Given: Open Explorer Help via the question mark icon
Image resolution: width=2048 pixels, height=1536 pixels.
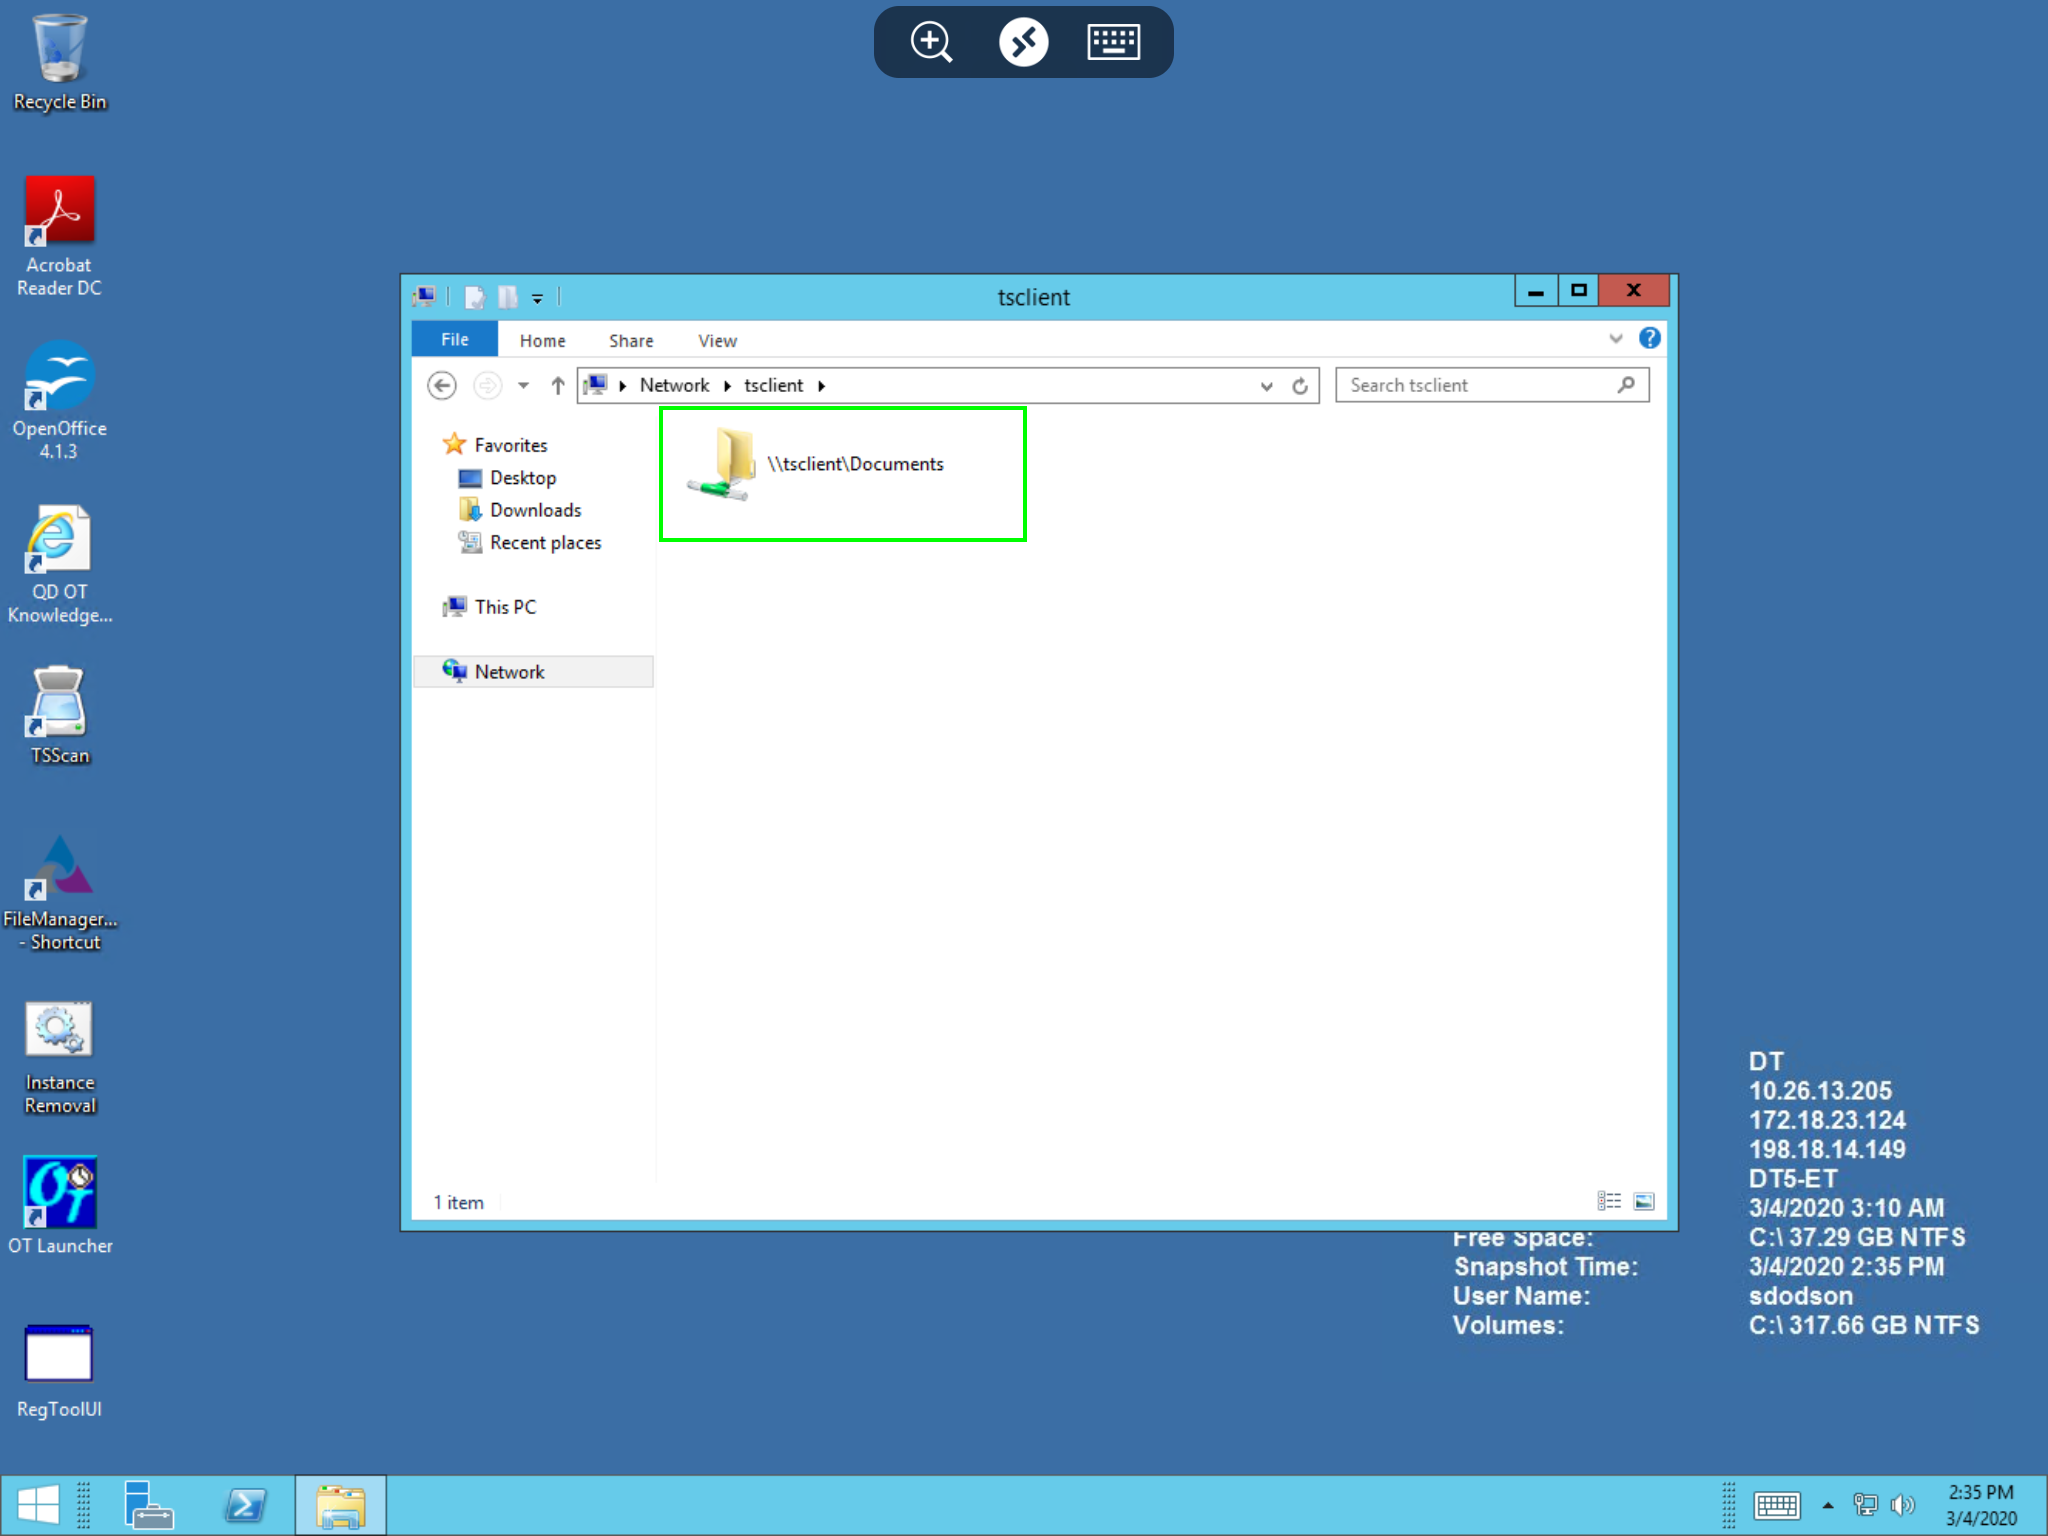Looking at the screenshot, I should click(1649, 339).
